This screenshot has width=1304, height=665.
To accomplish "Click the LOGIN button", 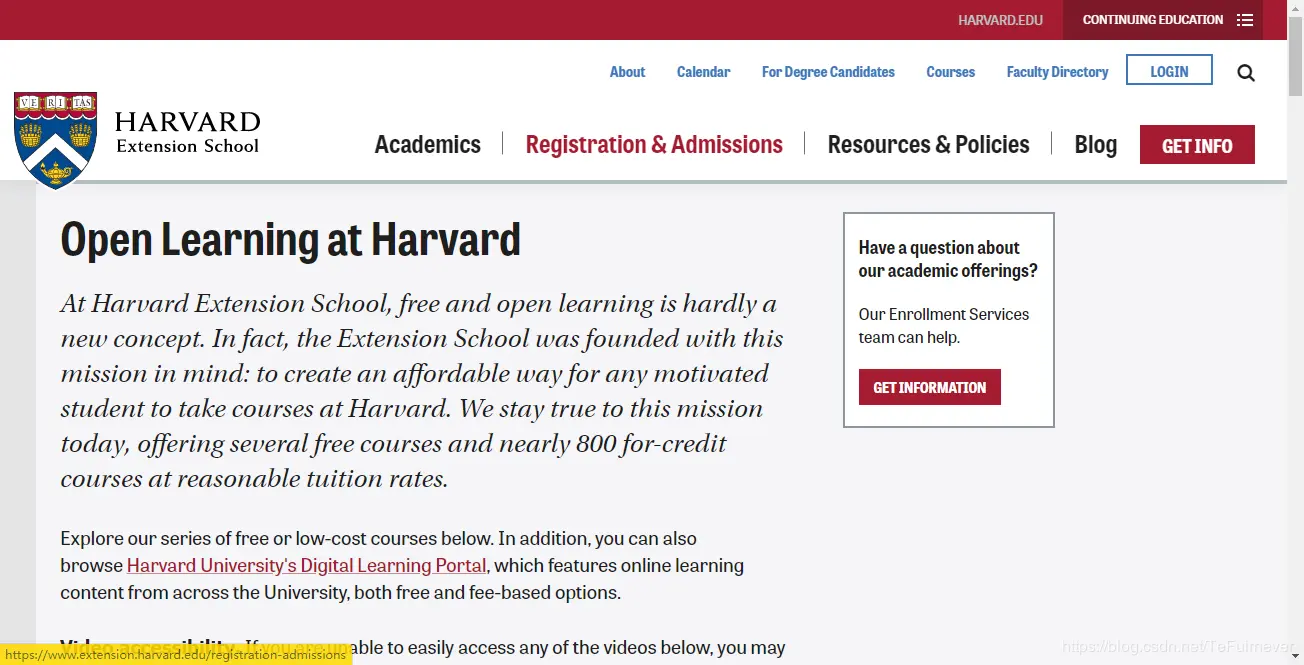I will tap(1169, 71).
